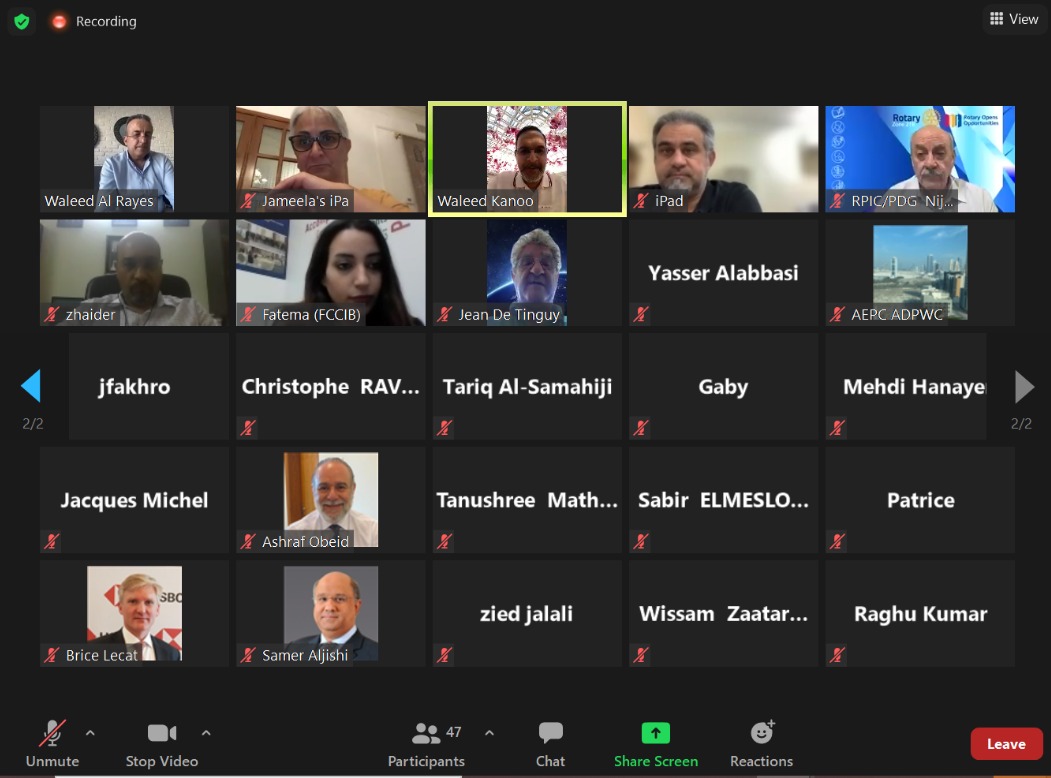This screenshot has width=1051, height=778.
Task: Select Waleed Kanoo's highlighted video tile
Action: coord(528,159)
